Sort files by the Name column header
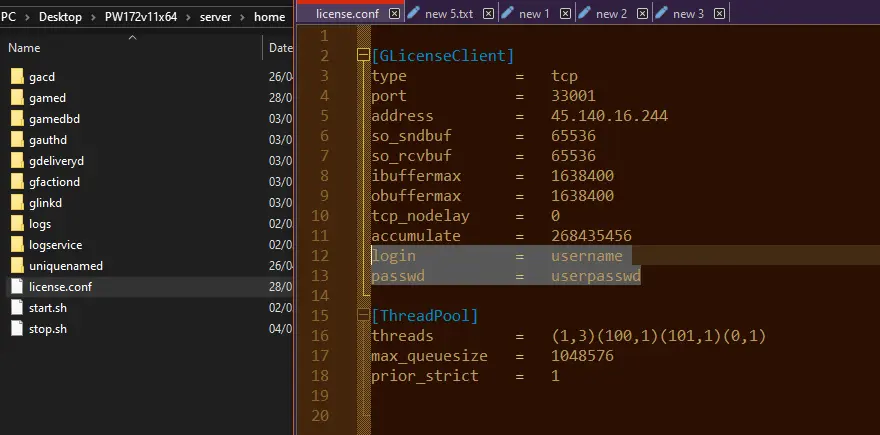The image size is (880, 435). click(24, 48)
